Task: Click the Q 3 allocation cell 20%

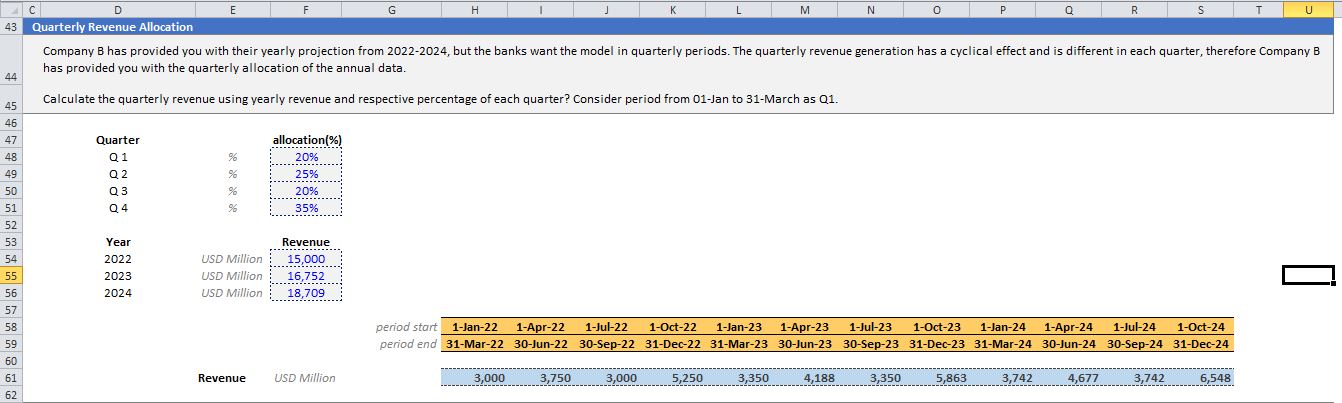Action: point(306,191)
